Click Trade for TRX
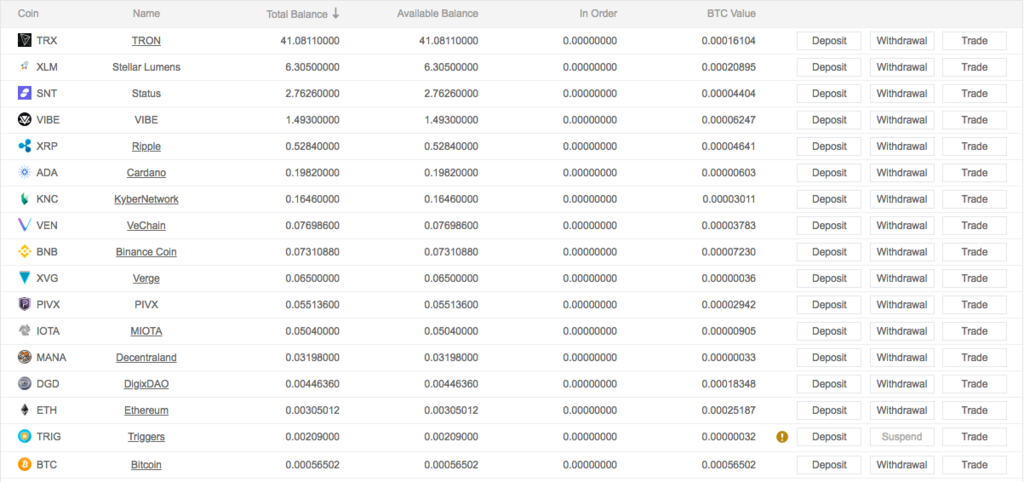The width and height of the screenshot is (1024, 482). [x=974, y=40]
